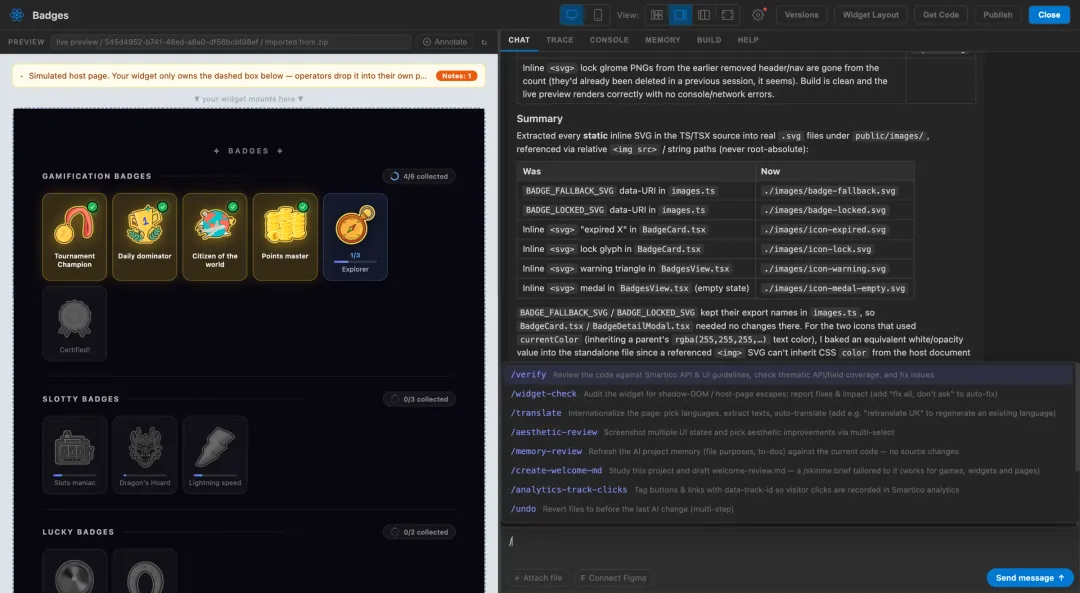Image resolution: width=1080 pixels, height=593 pixels.
Task: Open the Slots maniac badge
Action: (74, 454)
